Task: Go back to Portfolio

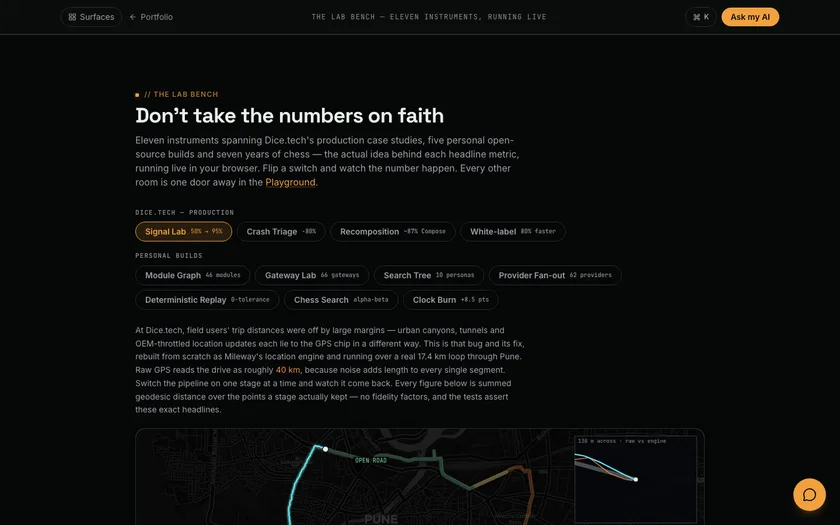Action: click(151, 17)
